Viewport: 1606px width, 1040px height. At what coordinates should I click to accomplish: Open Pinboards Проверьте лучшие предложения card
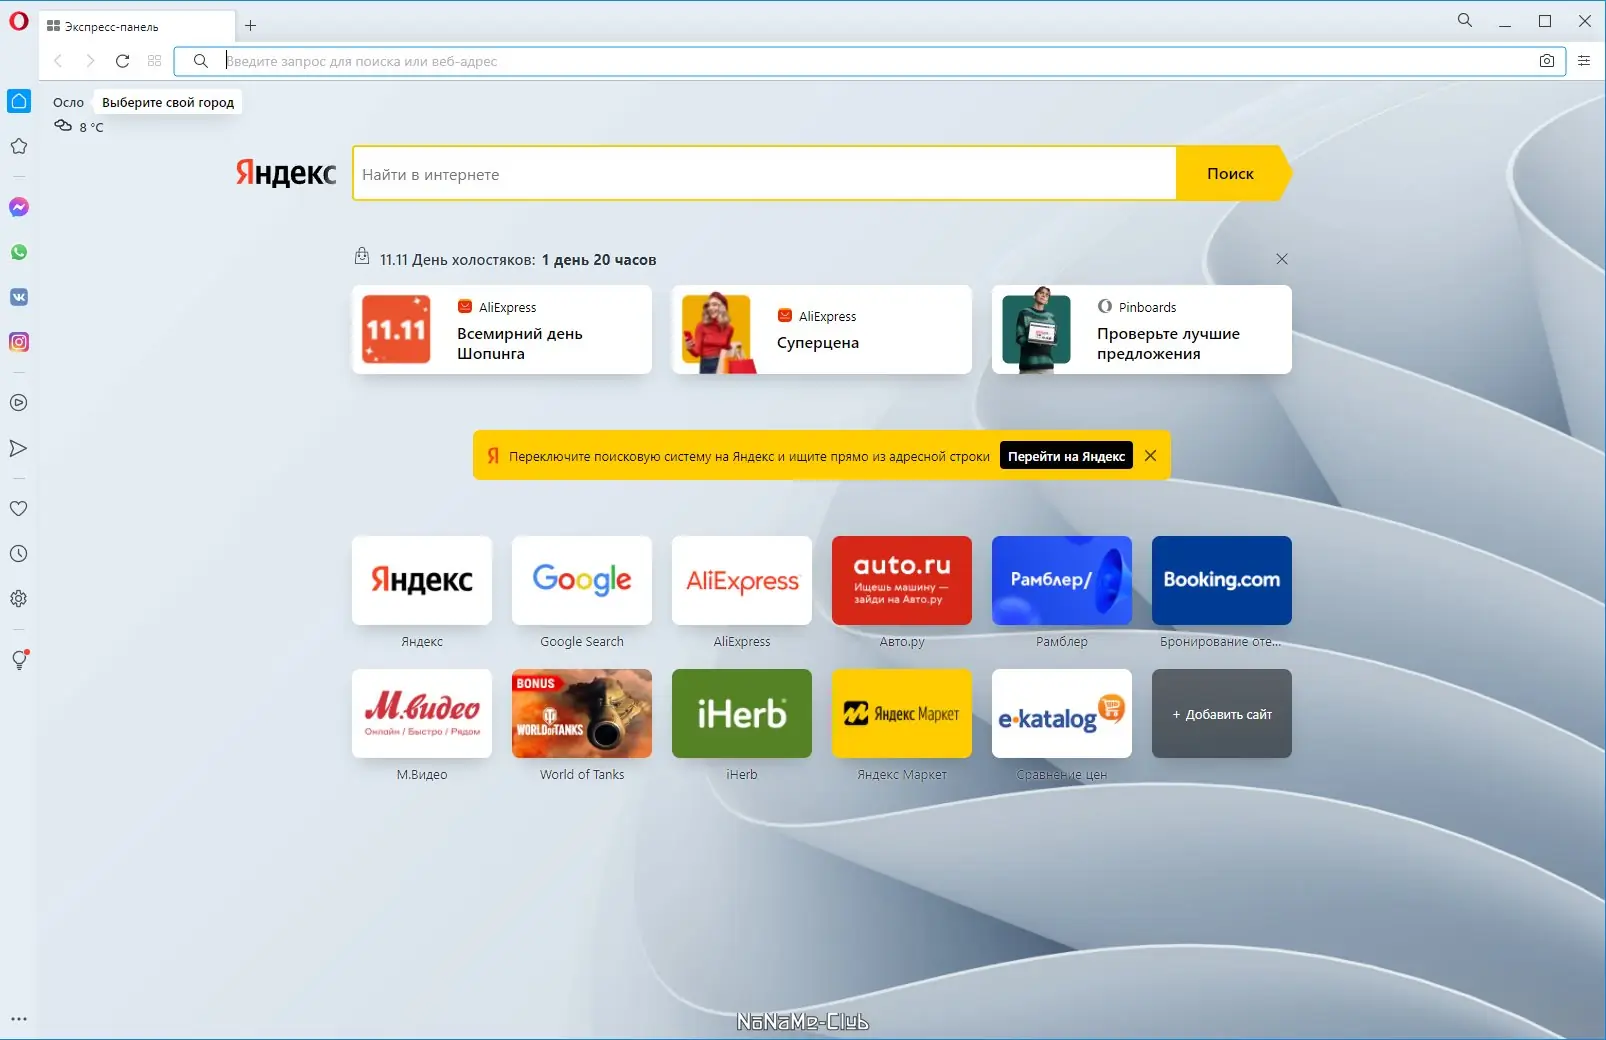pos(1142,330)
